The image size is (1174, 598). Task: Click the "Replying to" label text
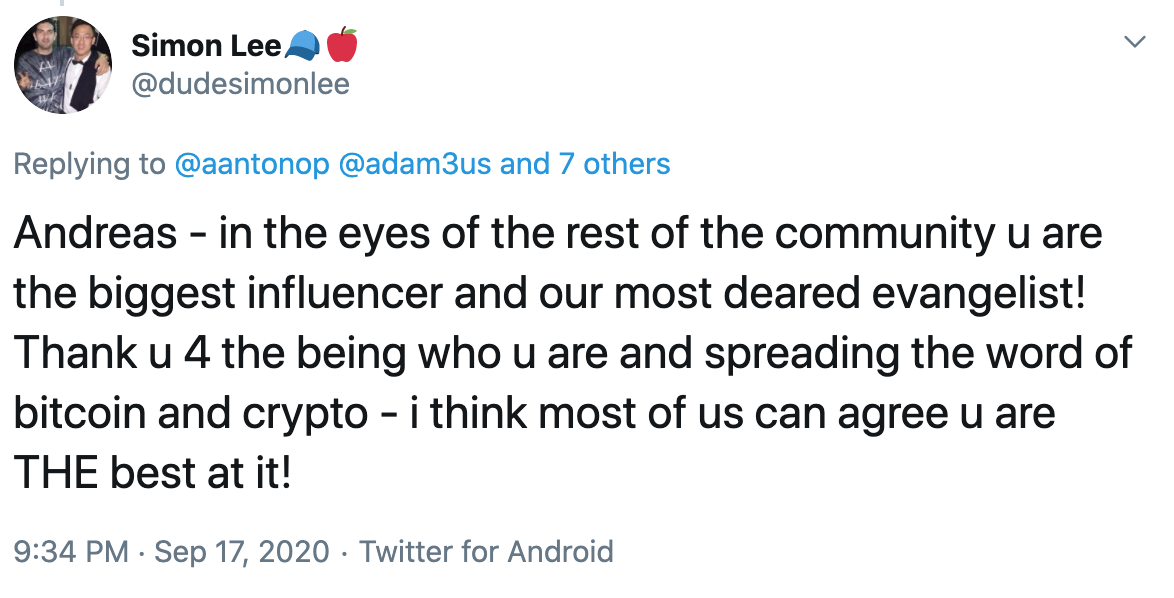pos(90,164)
